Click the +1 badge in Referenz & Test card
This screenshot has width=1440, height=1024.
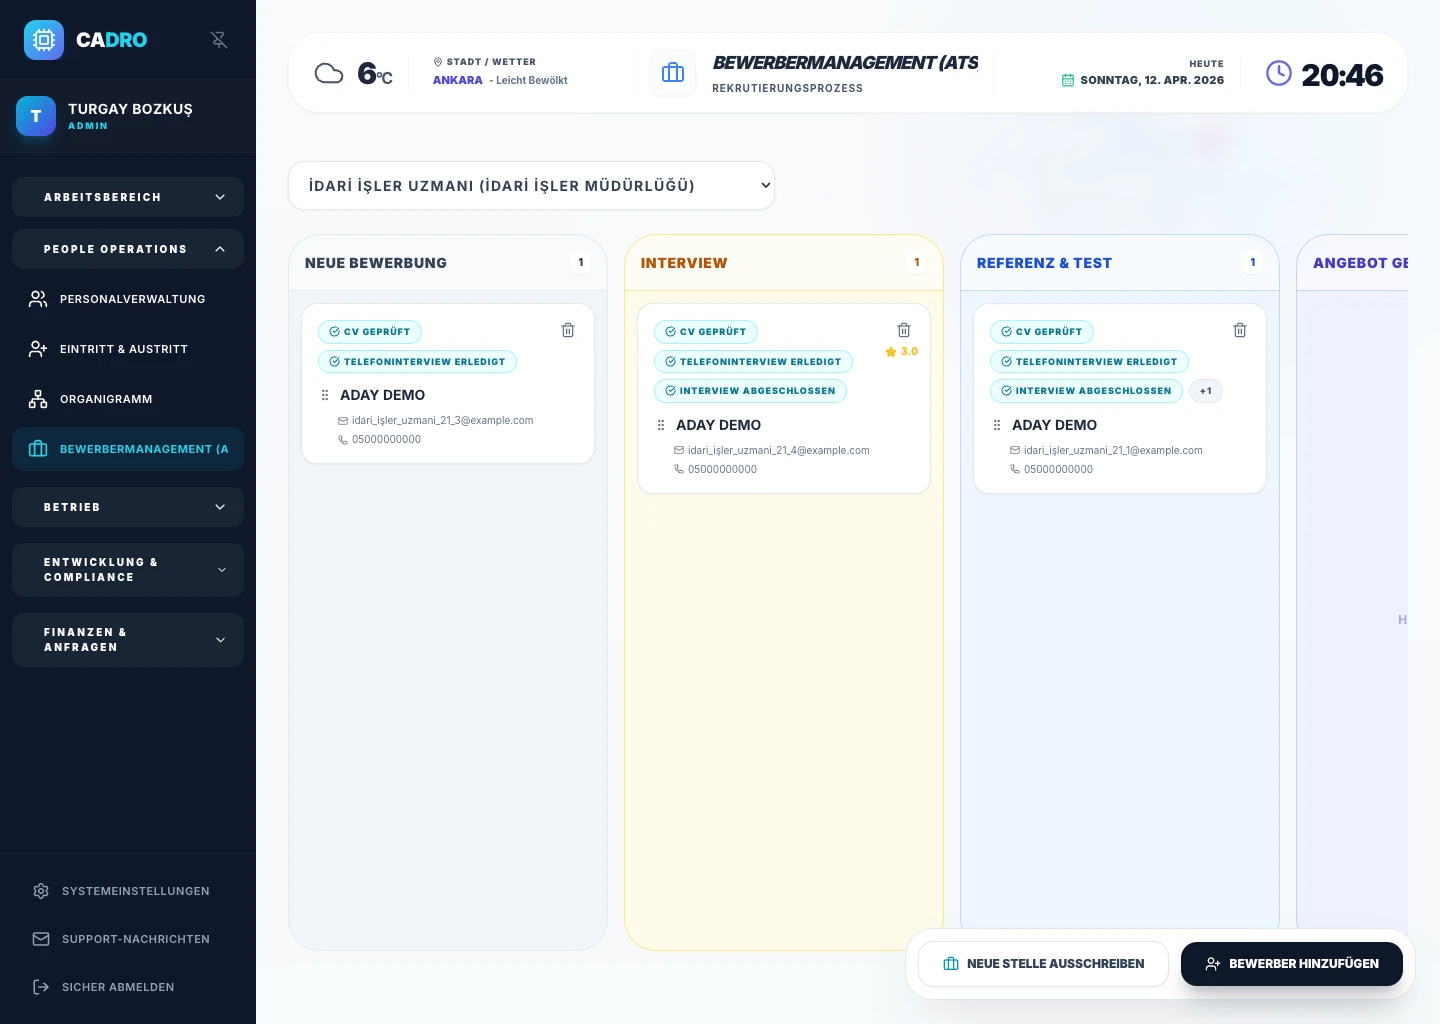pyautogui.click(x=1206, y=391)
